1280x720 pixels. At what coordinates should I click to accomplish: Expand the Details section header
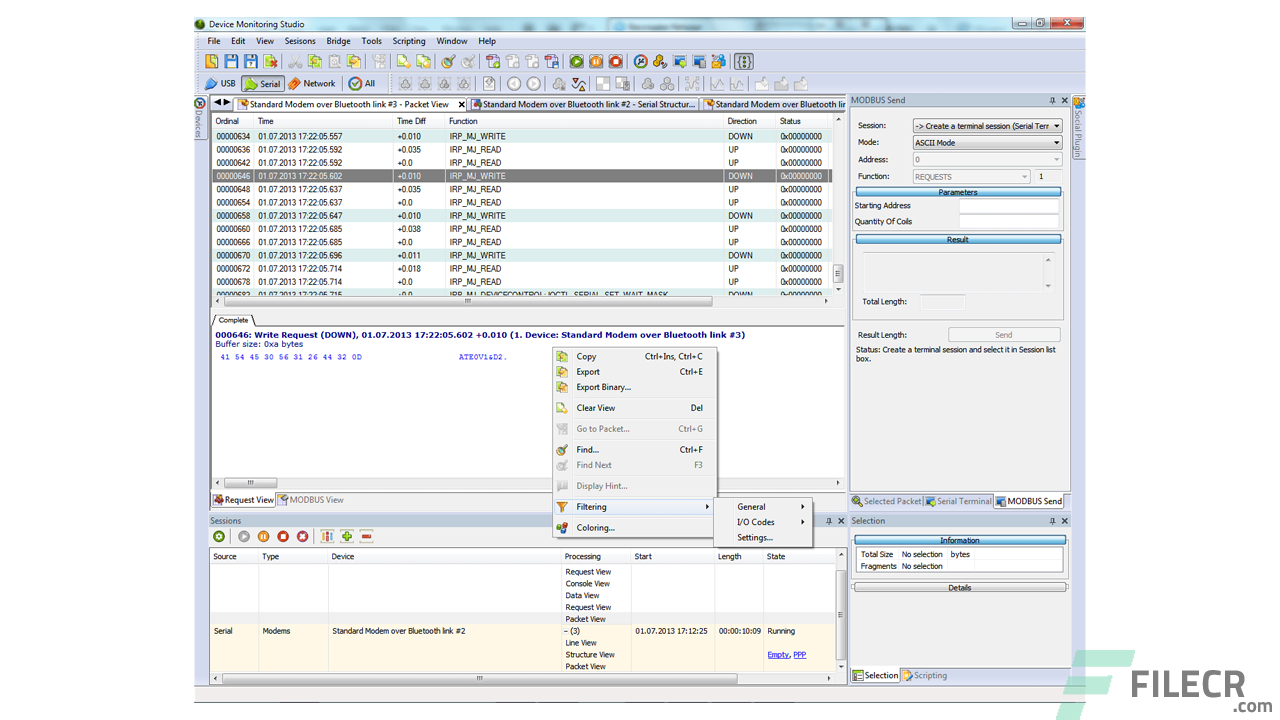pyautogui.click(x=959, y=587)
